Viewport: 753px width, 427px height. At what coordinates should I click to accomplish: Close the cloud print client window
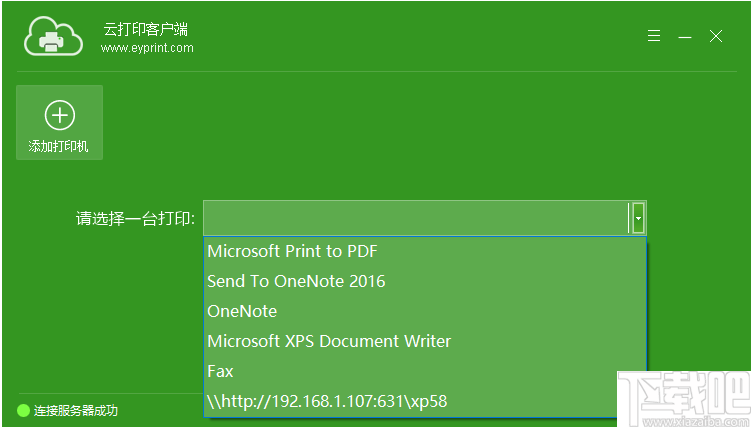coord(716,36)
